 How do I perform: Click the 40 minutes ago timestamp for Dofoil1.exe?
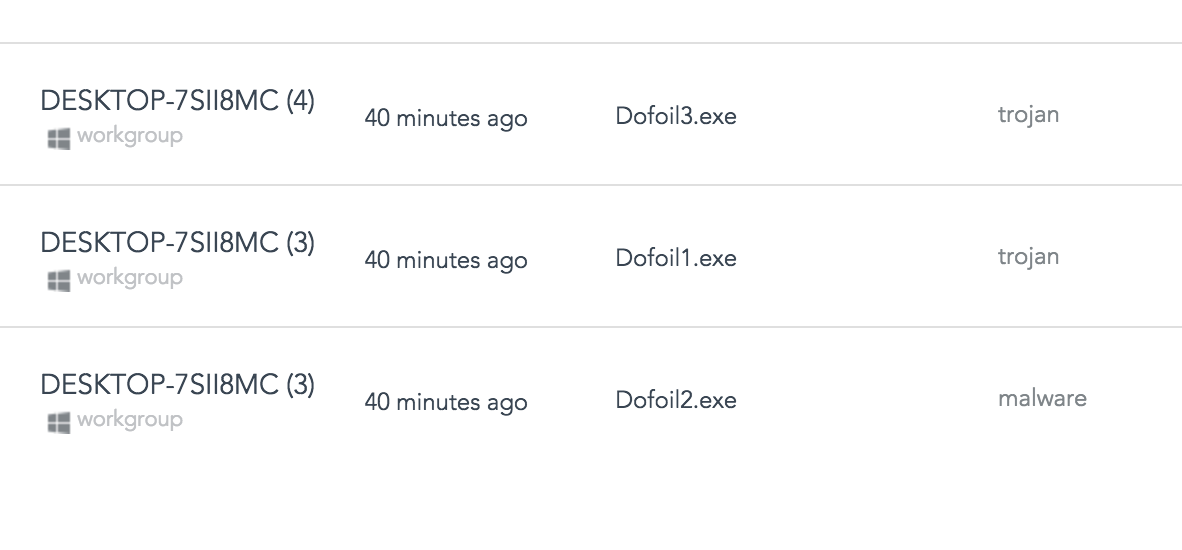[446, 260]
